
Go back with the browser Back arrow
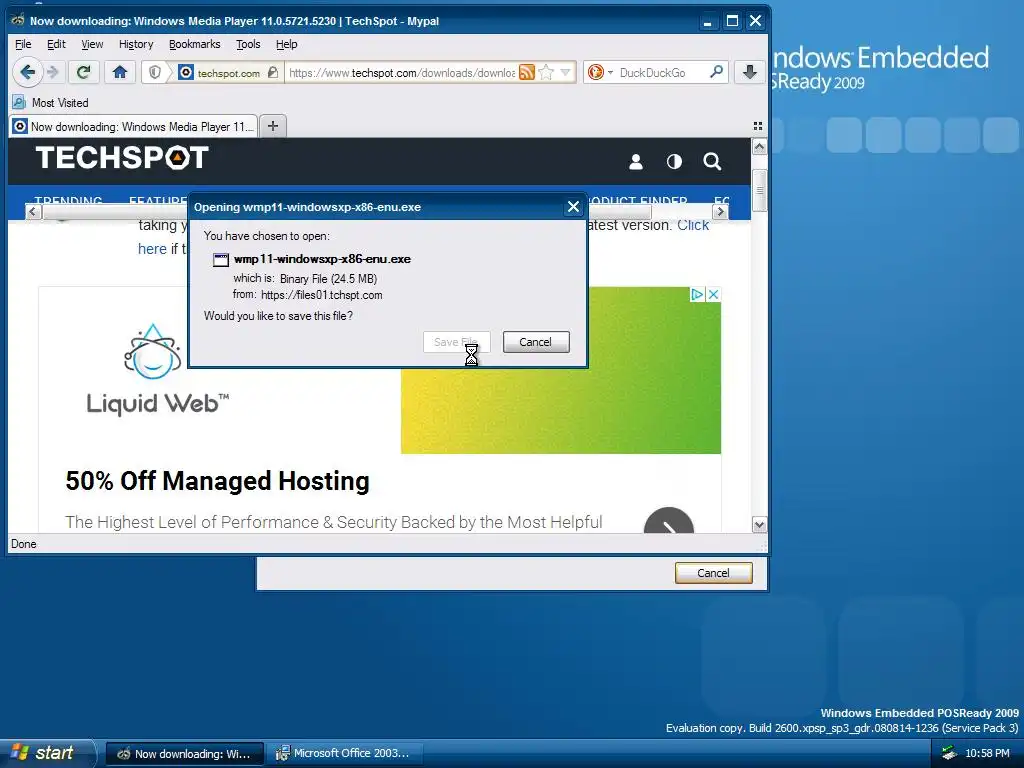coord(27,72)
